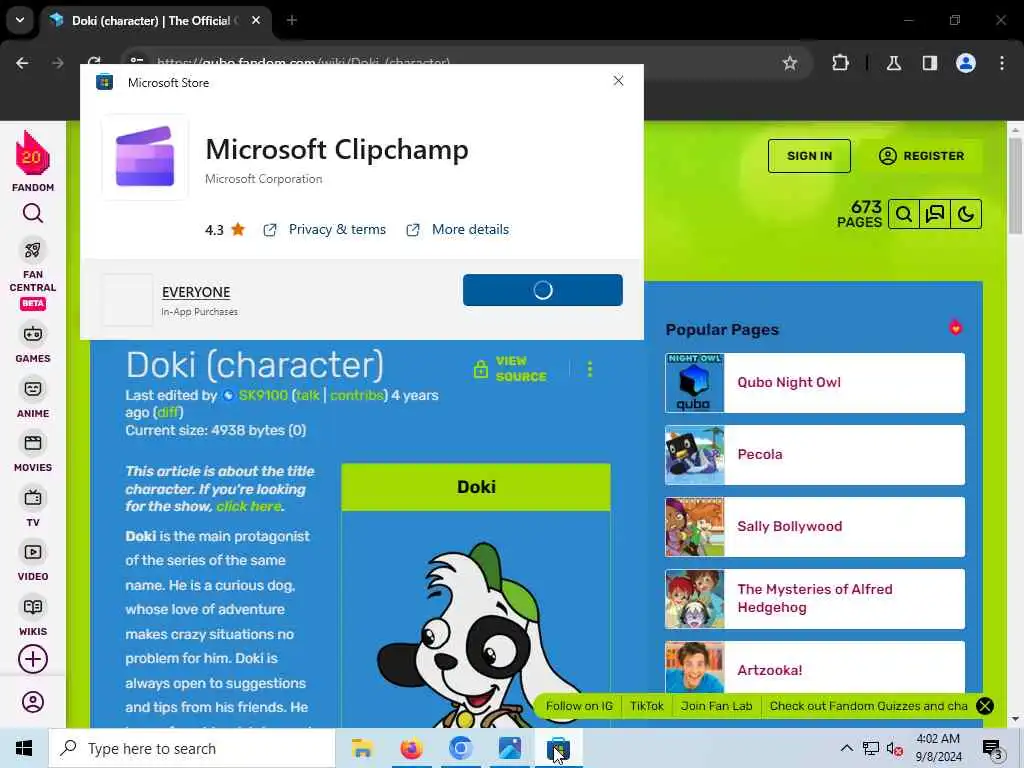Open the contribs link
1024x768 pixels.
357,395
